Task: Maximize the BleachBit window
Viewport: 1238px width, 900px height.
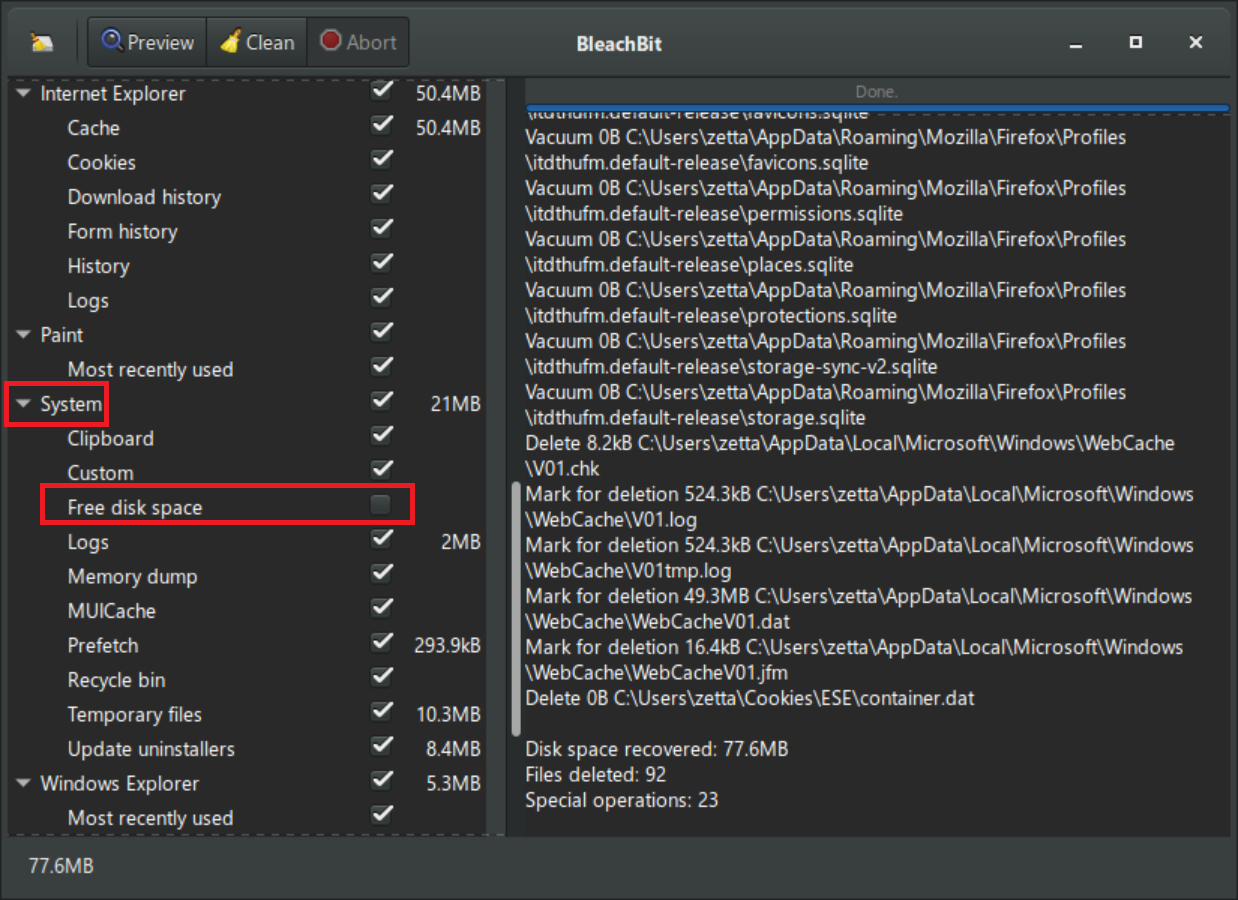Action: click(x=1135, y=43)
